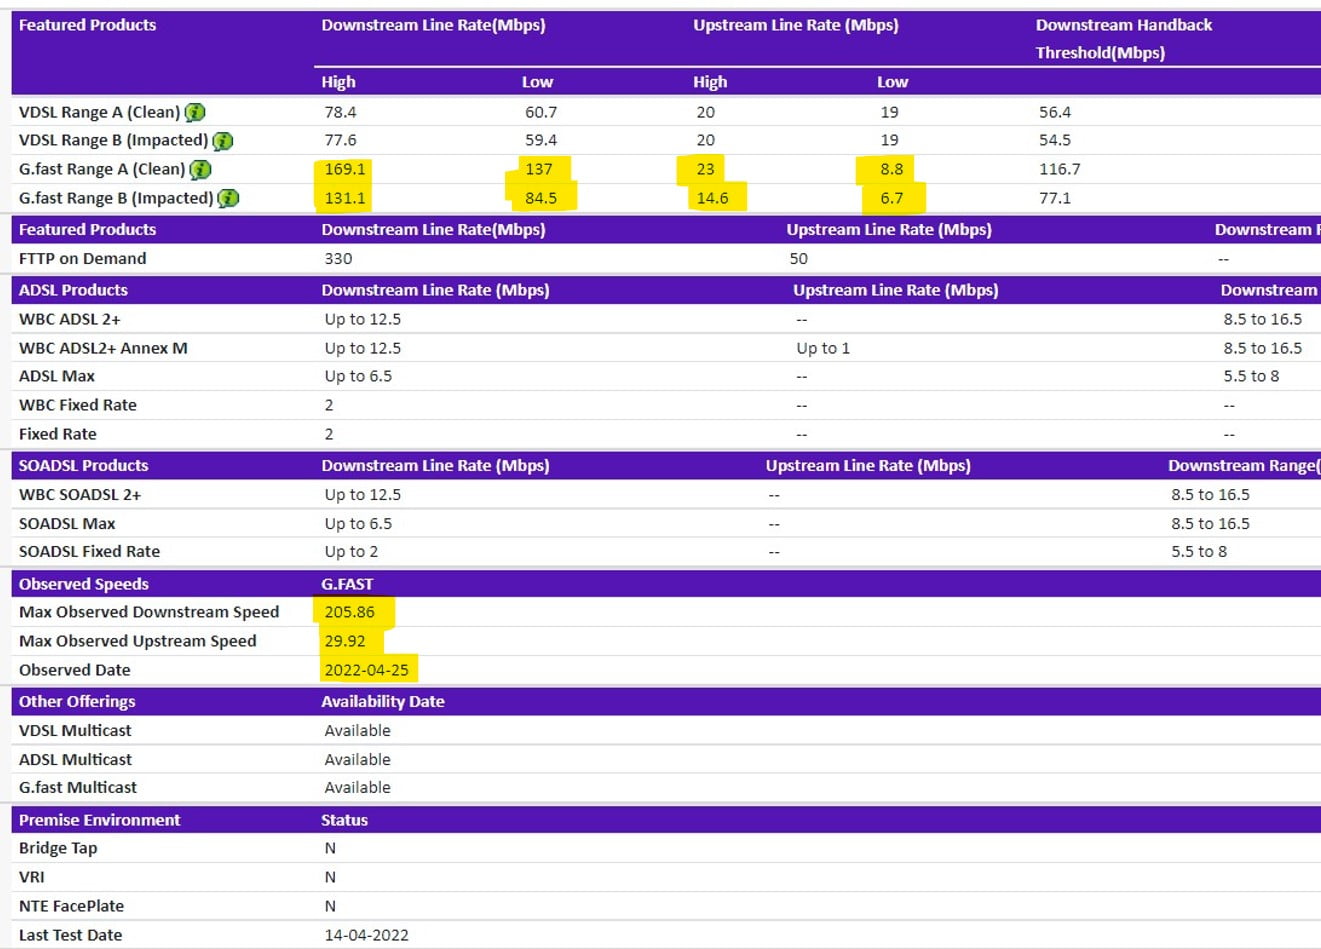The image size is (1321, 949).
Task: Select the highlighted 84.5 low downstream value
Action: point(541,198)
